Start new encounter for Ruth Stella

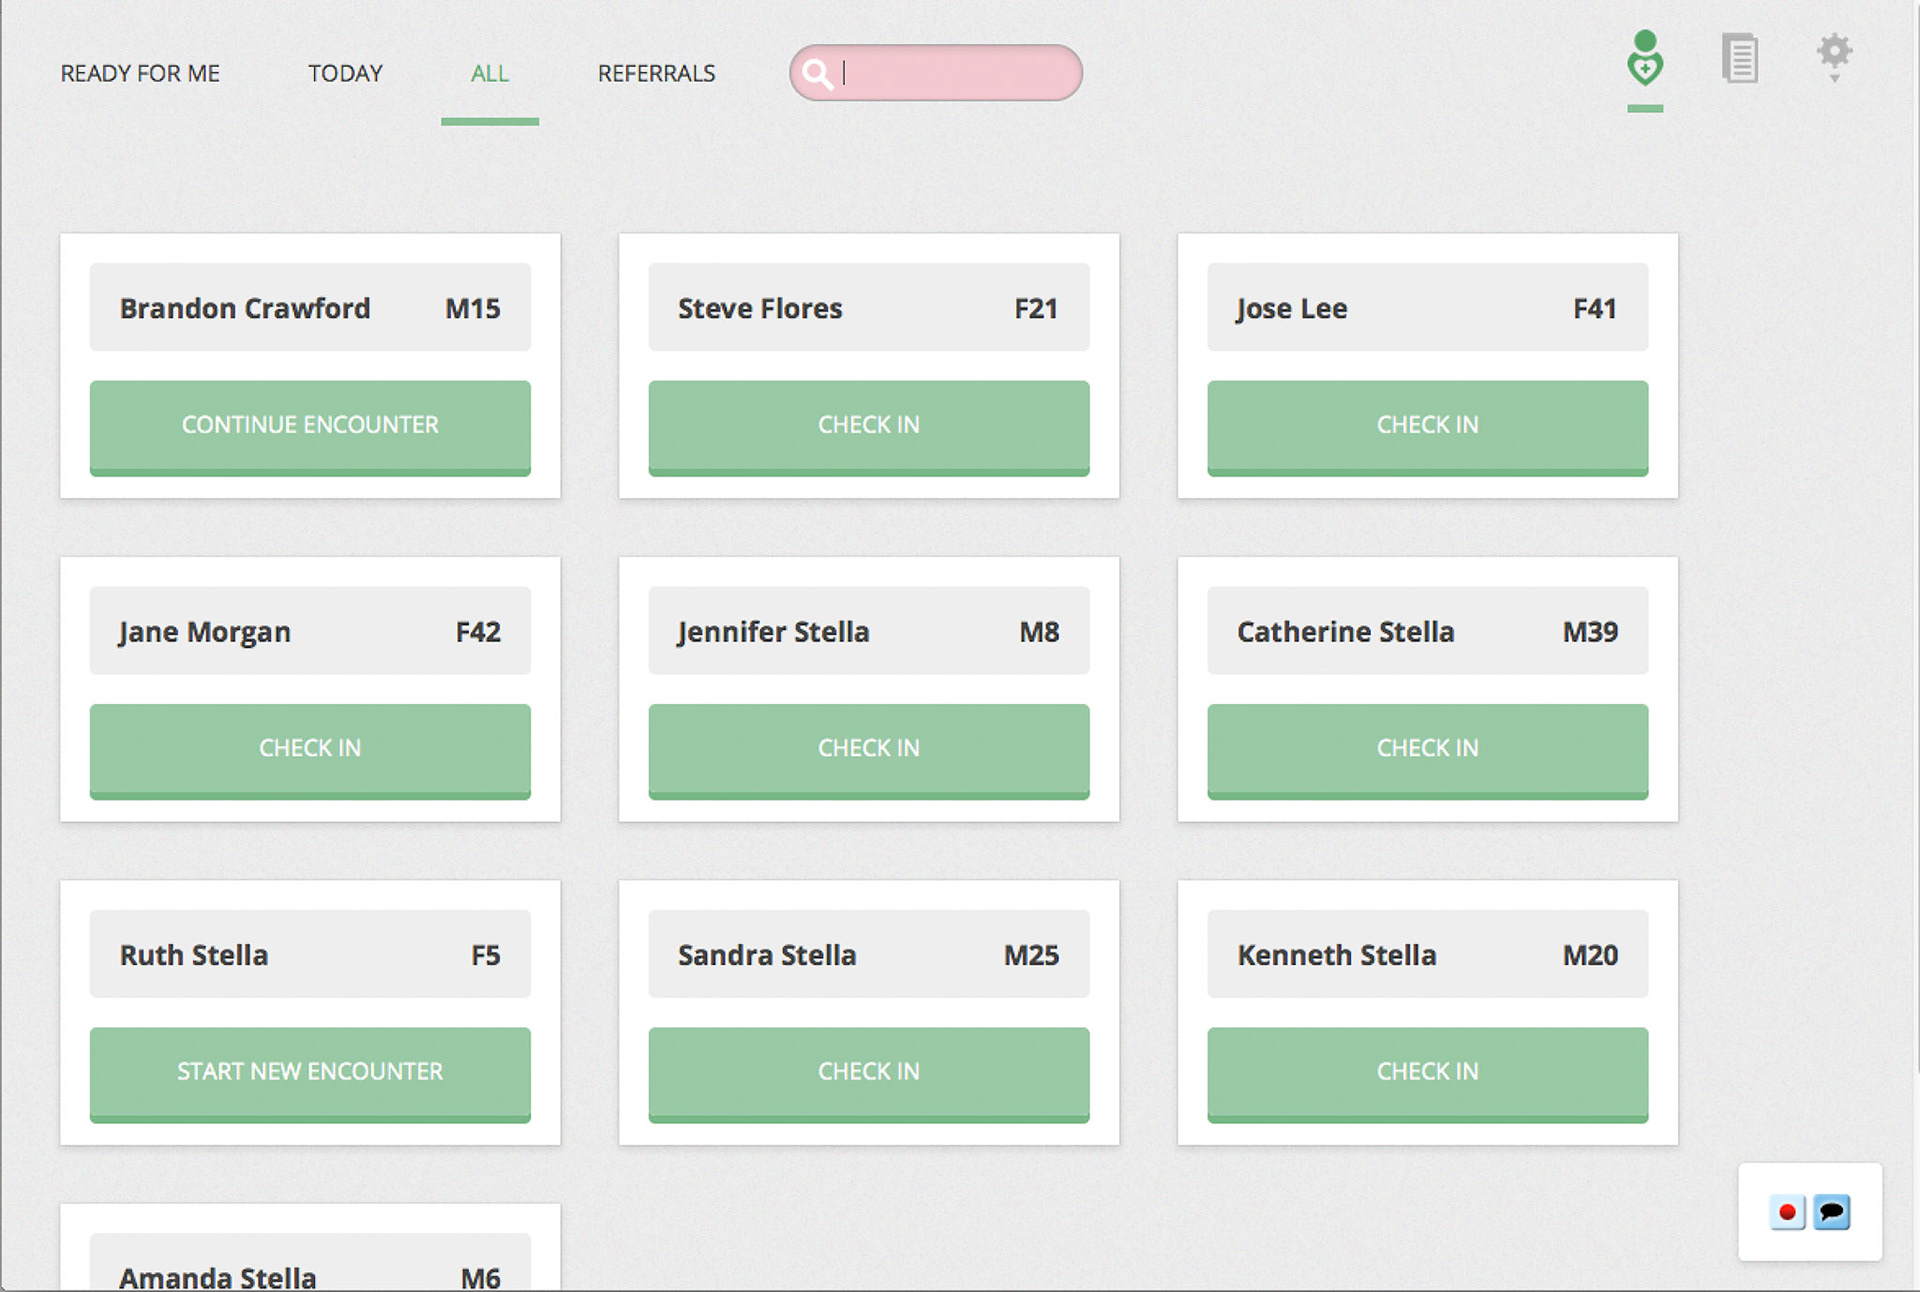(310, 1073)
